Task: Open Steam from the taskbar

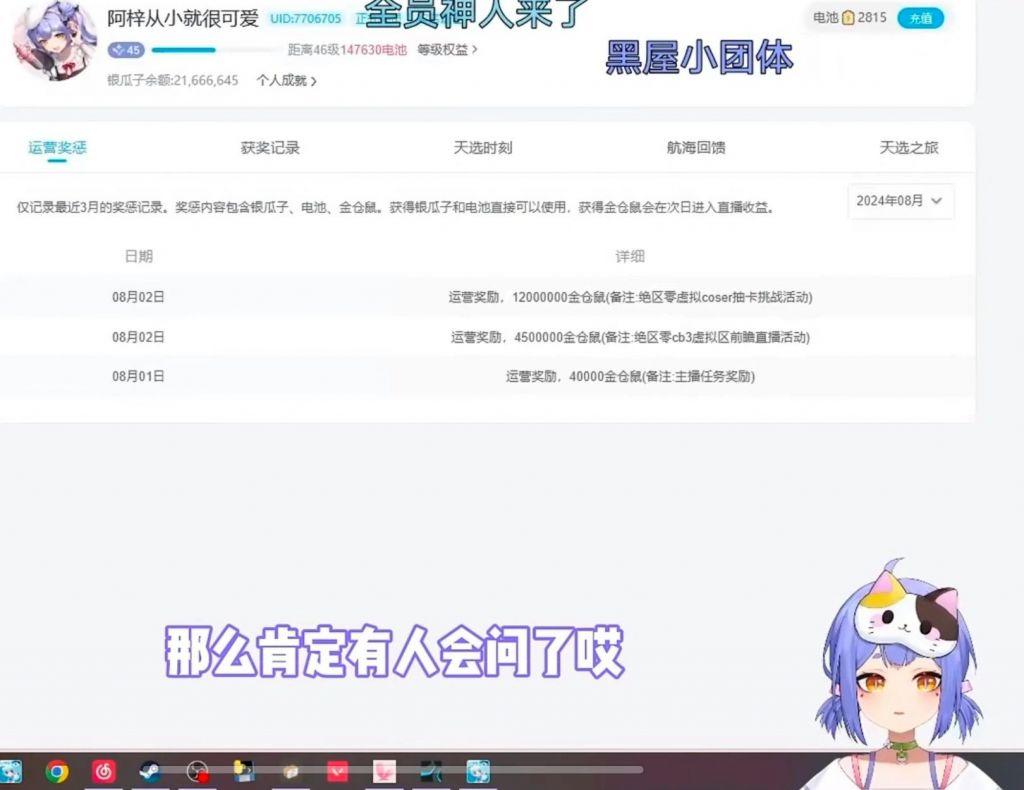Action: point(150,771)
